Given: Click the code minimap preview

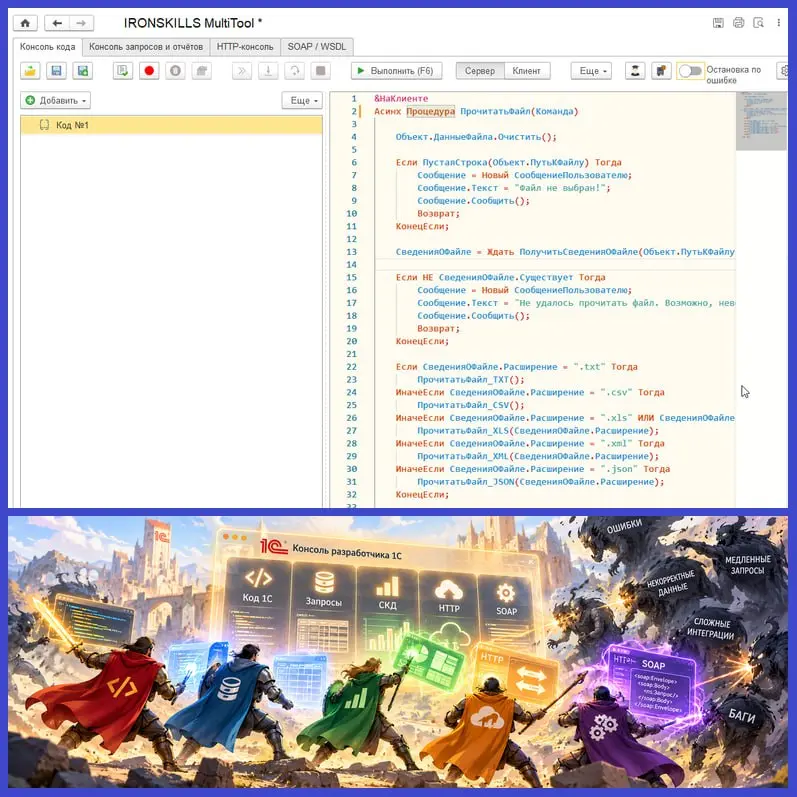Looking at the screenshot, I should click(x=761, y=121).
